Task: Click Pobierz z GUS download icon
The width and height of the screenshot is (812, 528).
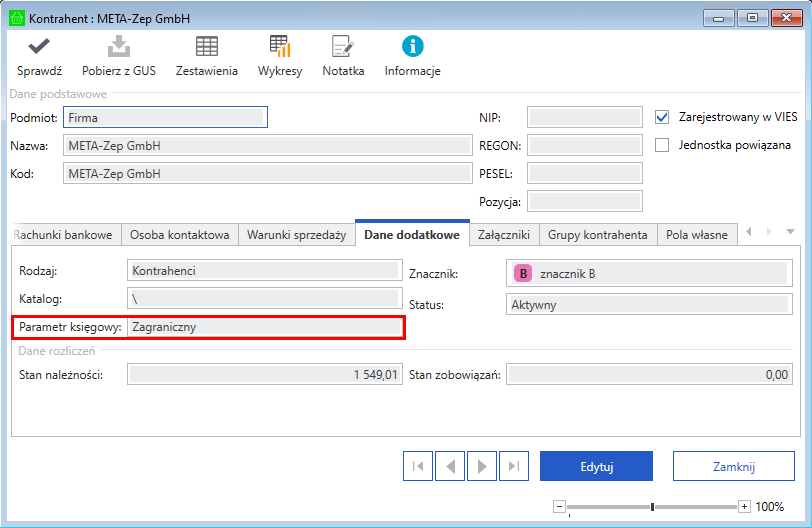Action: click(x=118, y=46)
